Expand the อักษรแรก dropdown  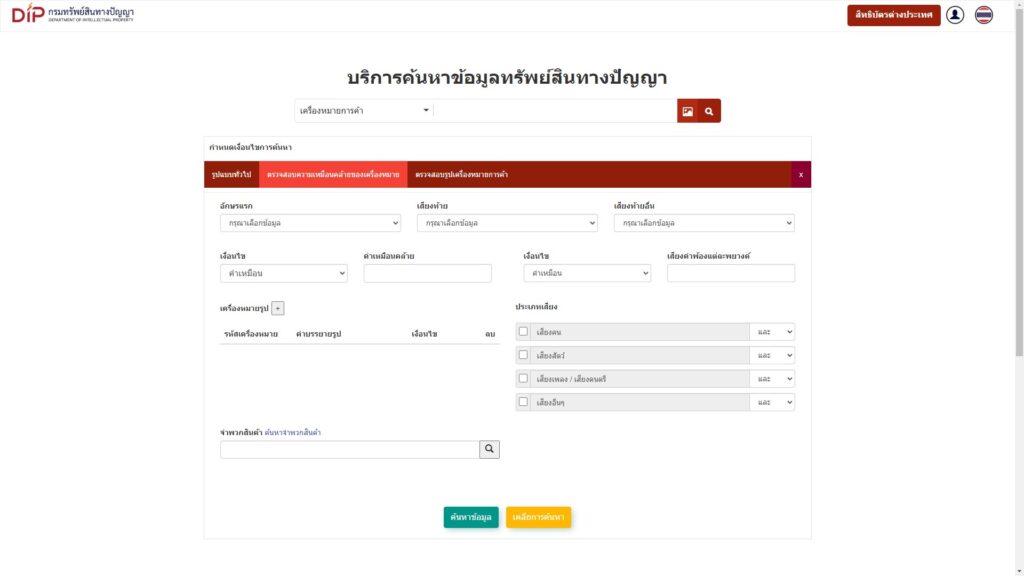[310, 223]
